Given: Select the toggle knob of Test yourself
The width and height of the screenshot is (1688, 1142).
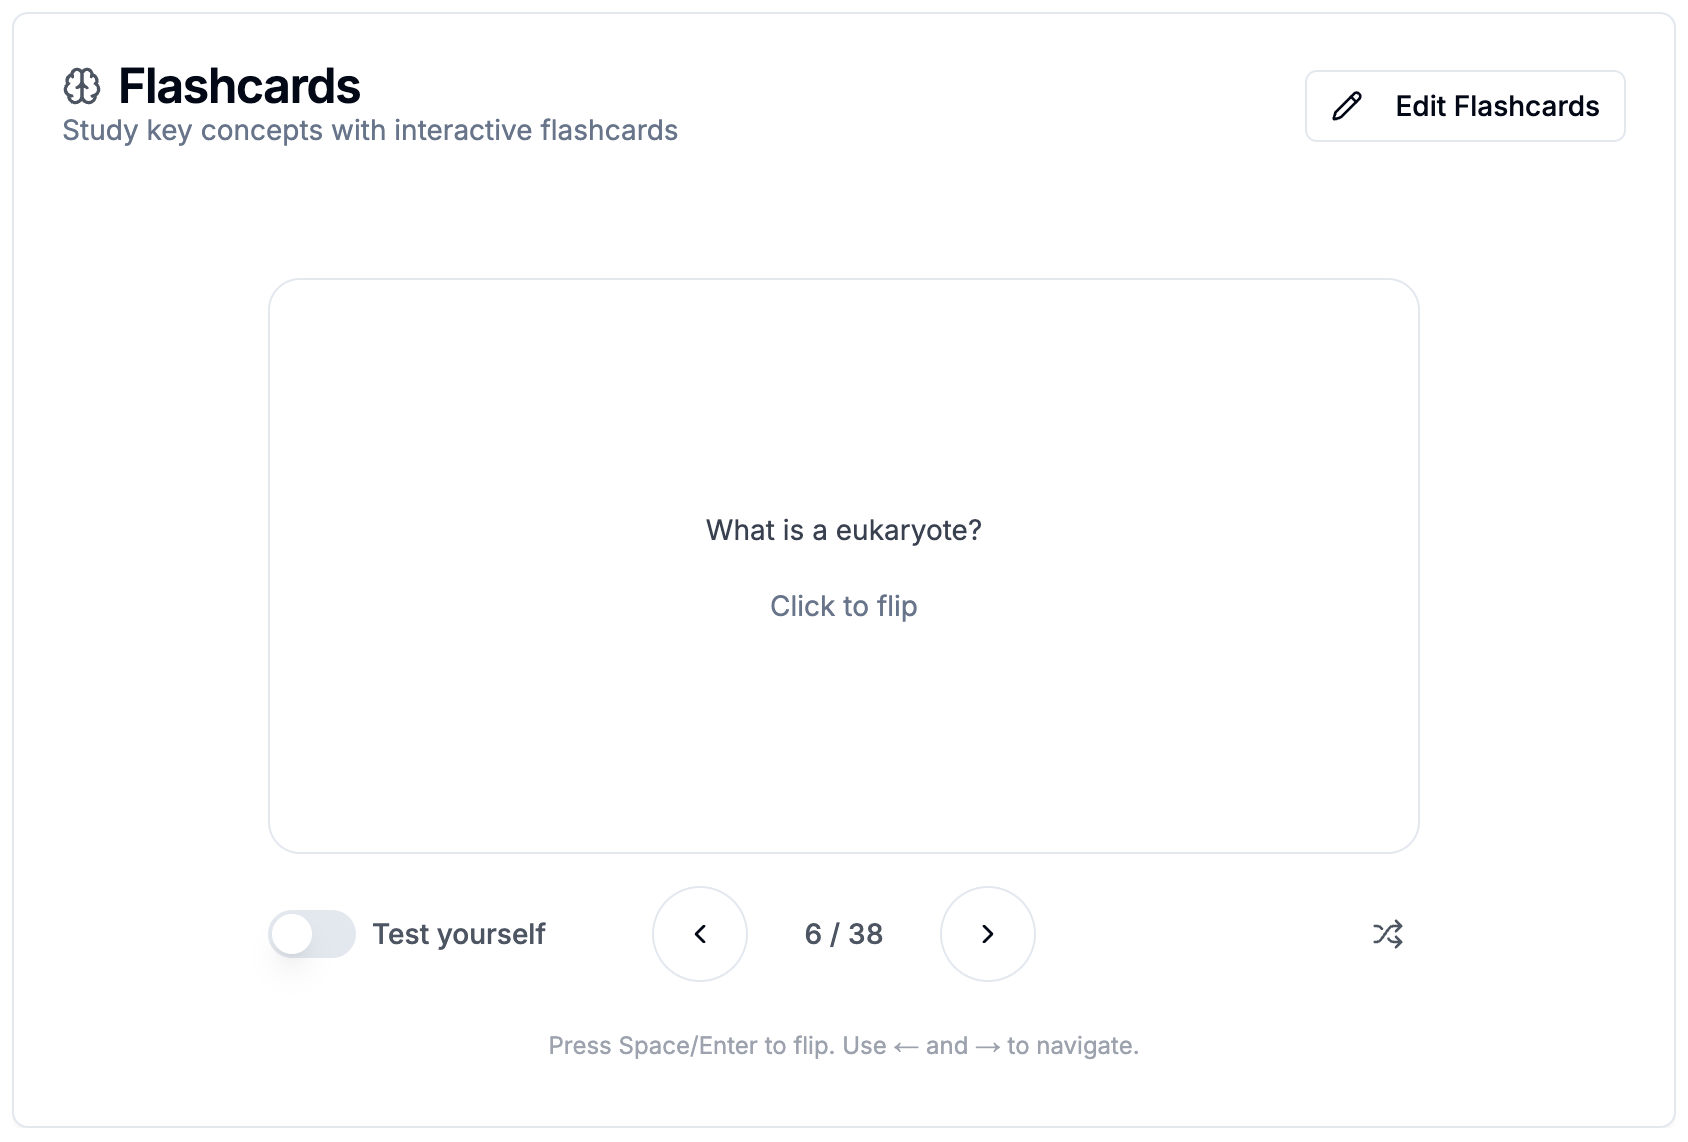Looking at the screenshot, I should (292, 934).
